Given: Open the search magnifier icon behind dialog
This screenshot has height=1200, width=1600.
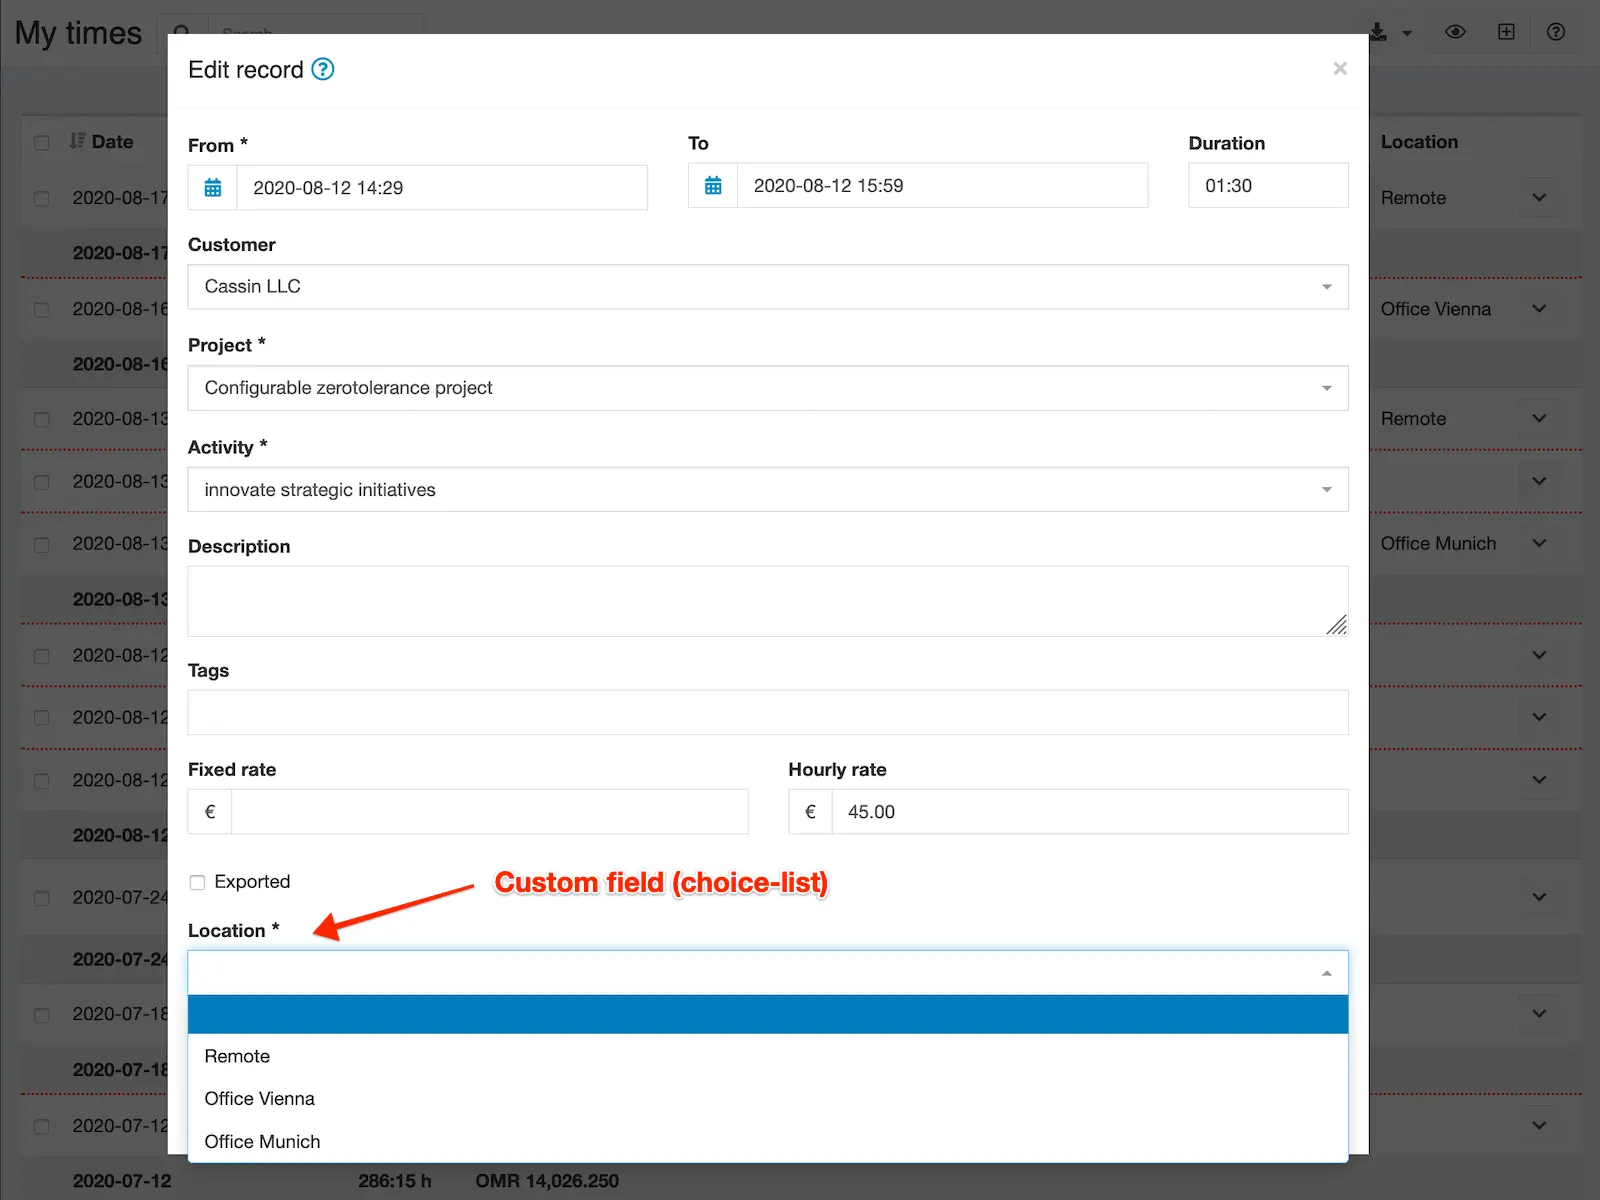Looking at the screenshot, I should pyautogui.click(x=182, y=33).
